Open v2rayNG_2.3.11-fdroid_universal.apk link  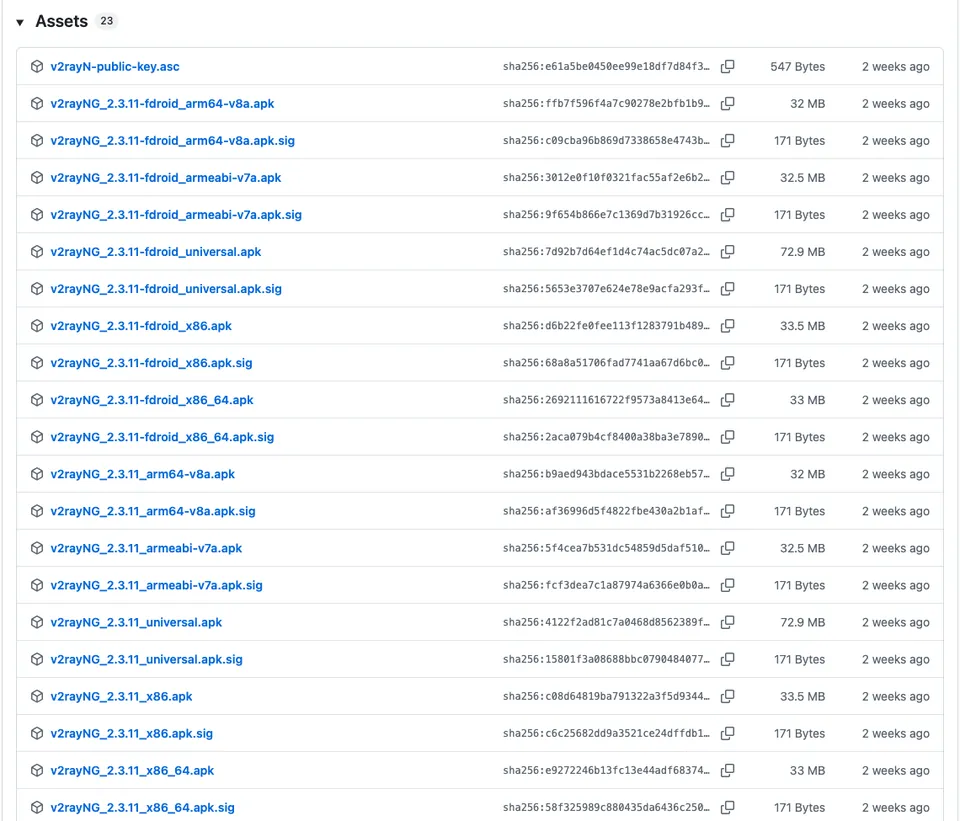click(x=156, y=252)
